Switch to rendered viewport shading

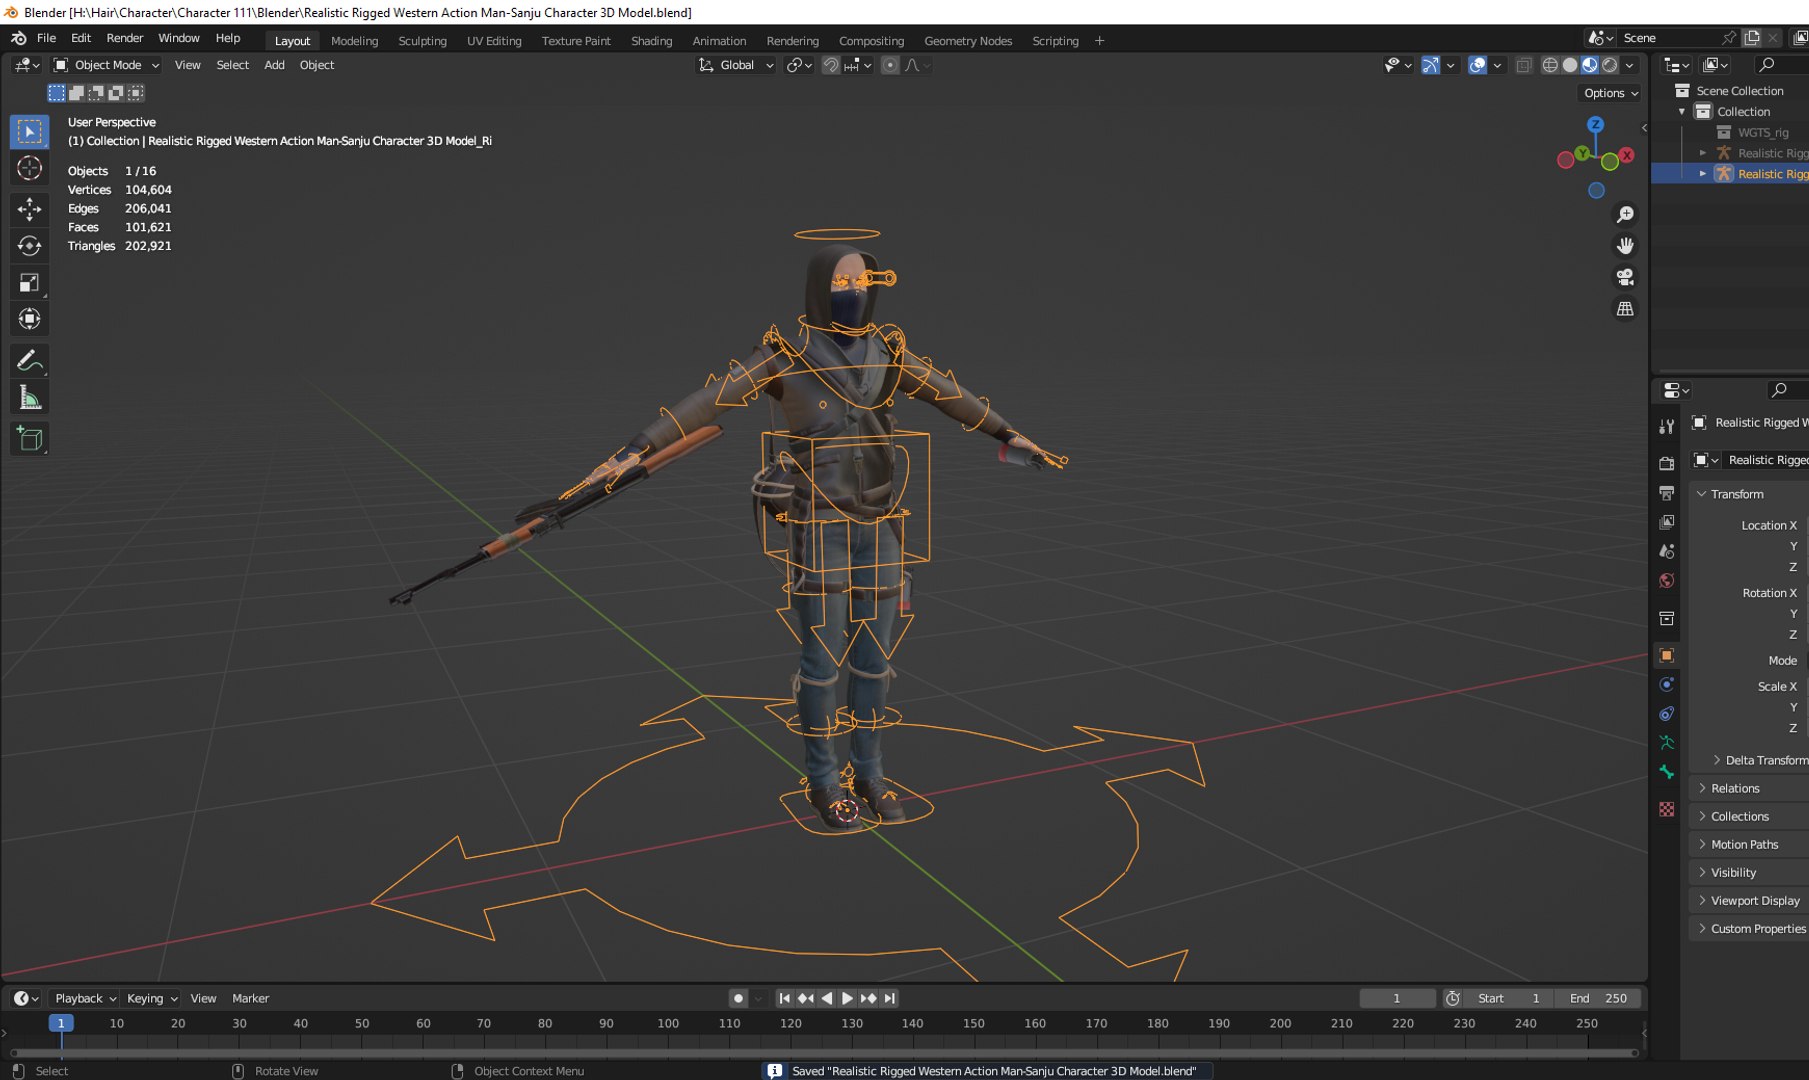[x=1610, y=65]
